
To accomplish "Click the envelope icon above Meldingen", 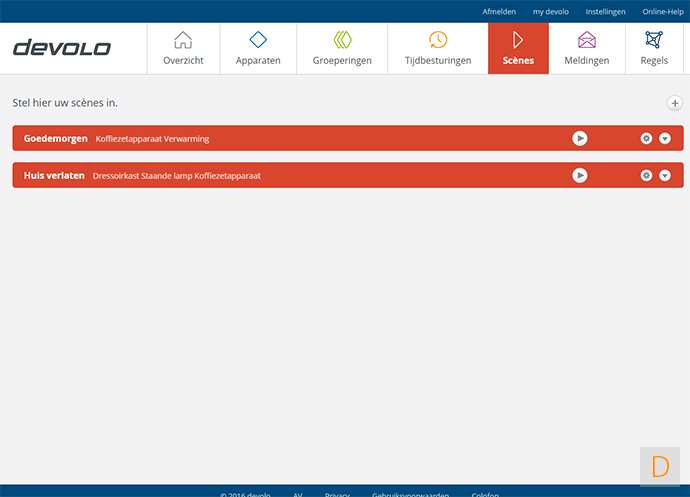I will click(x=587, y=40).
